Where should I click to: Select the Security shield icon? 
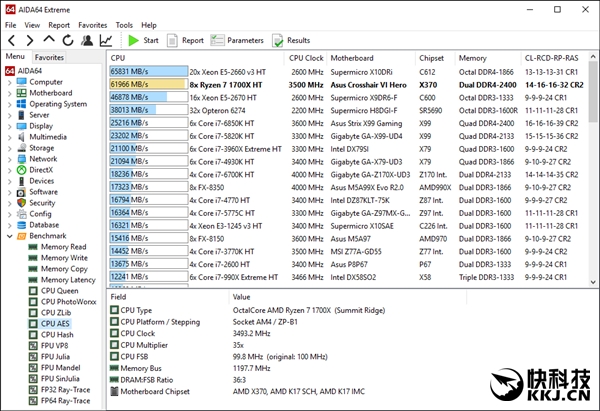[x=21, y=203]
